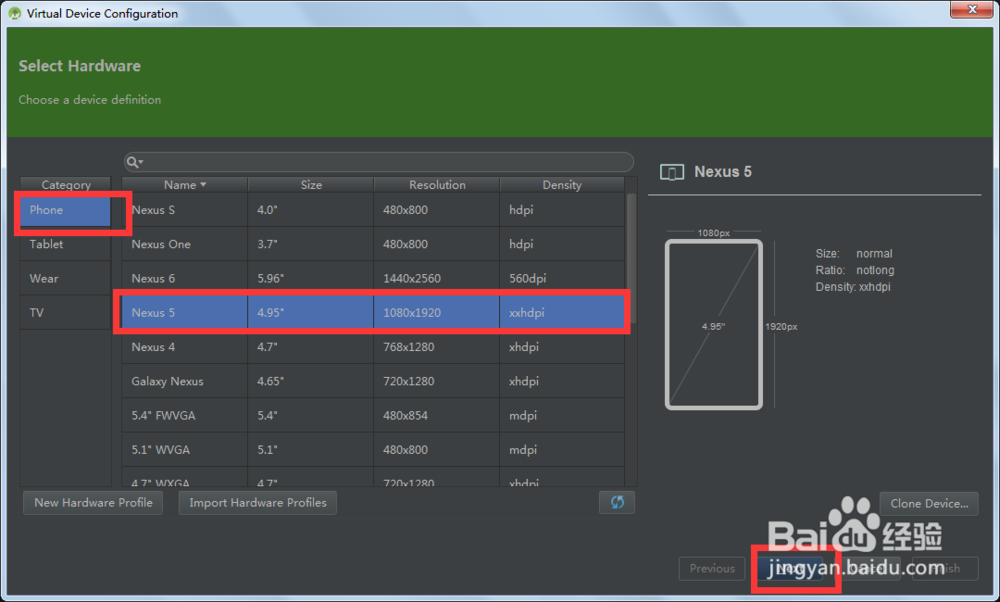1000x602 pixels.
Task: Click the refresh device list icon
Action: [617, 503]
